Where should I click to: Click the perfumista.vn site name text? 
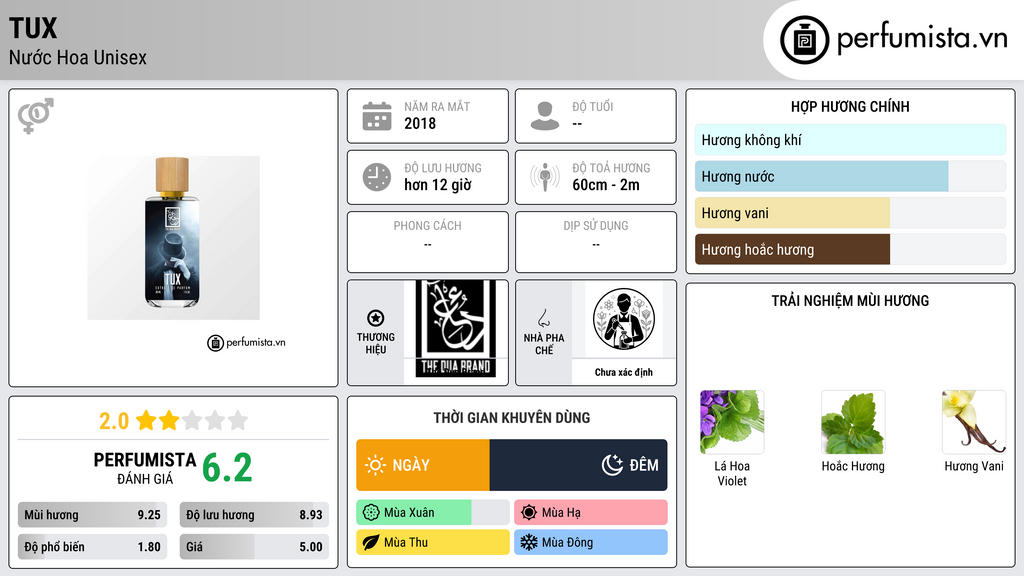(922, 38)
